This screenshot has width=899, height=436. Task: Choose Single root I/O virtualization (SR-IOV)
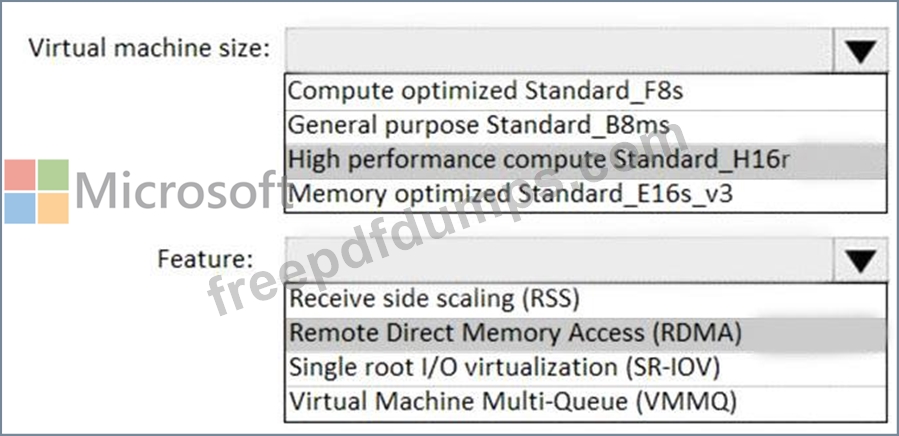pyautogui.click(x=585, y=368)
